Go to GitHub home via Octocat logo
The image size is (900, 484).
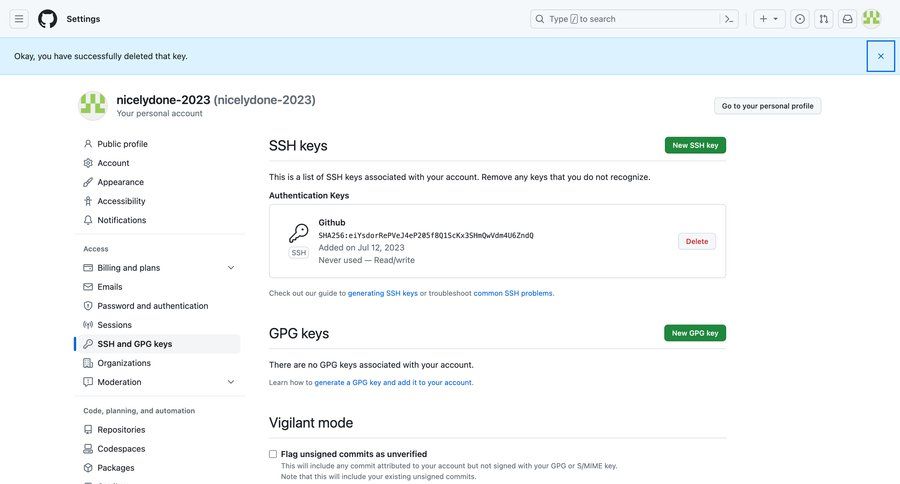point(48,19)
